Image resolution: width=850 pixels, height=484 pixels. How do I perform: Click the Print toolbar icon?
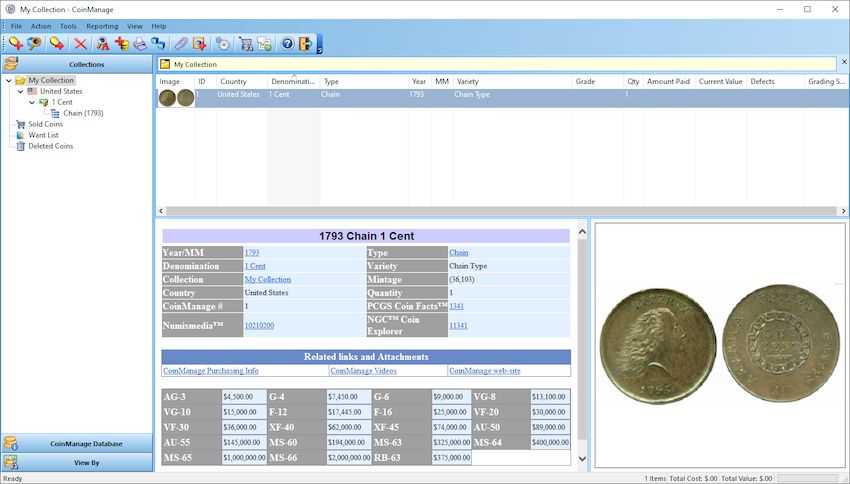(x=140, y=44)
